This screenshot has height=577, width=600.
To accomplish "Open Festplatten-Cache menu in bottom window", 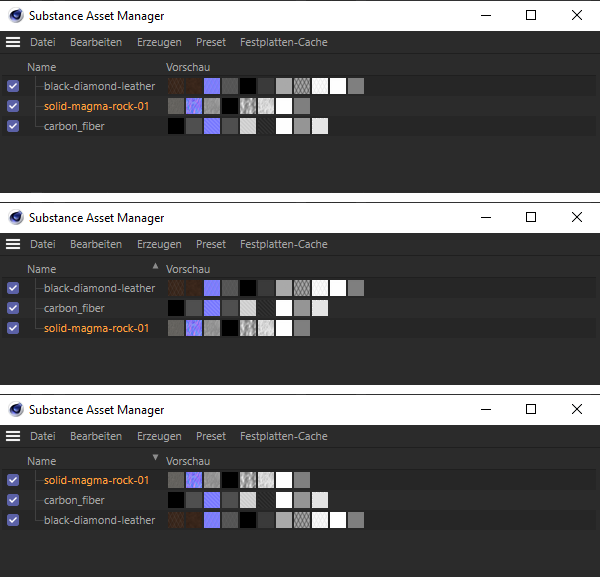I will click(284, 436).
